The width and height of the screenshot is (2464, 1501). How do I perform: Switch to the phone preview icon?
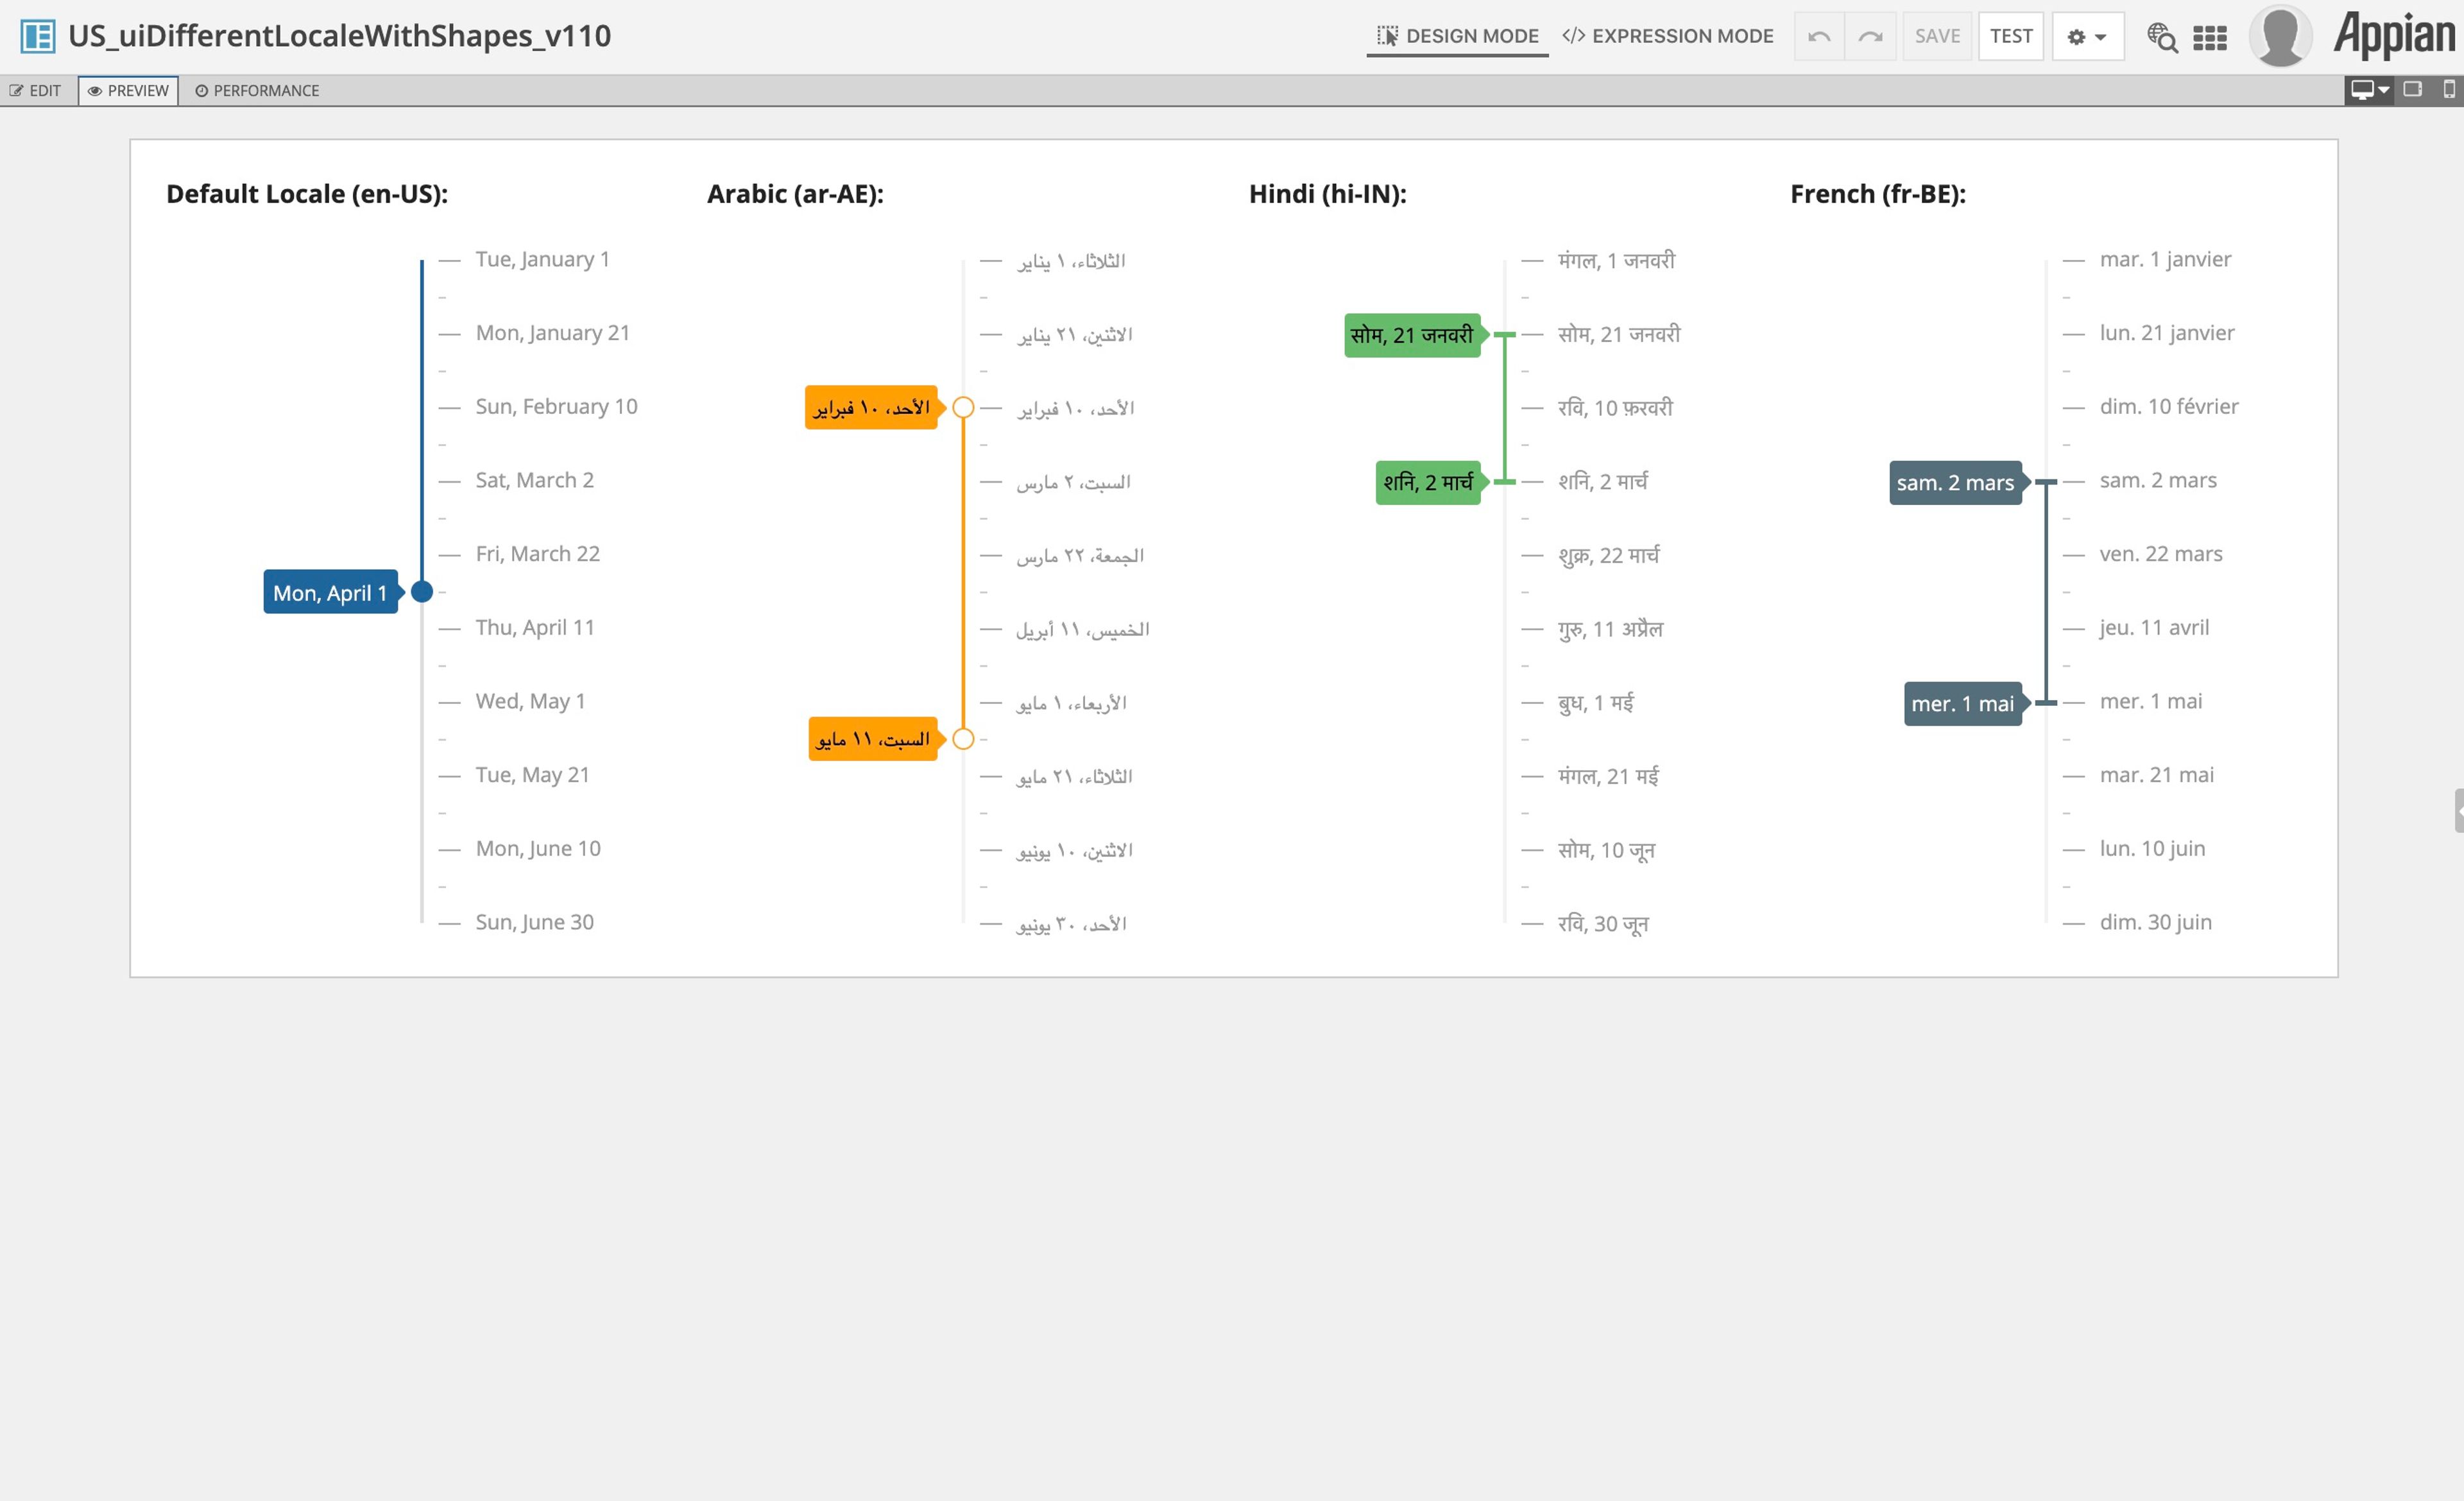tap(2449, 89)
